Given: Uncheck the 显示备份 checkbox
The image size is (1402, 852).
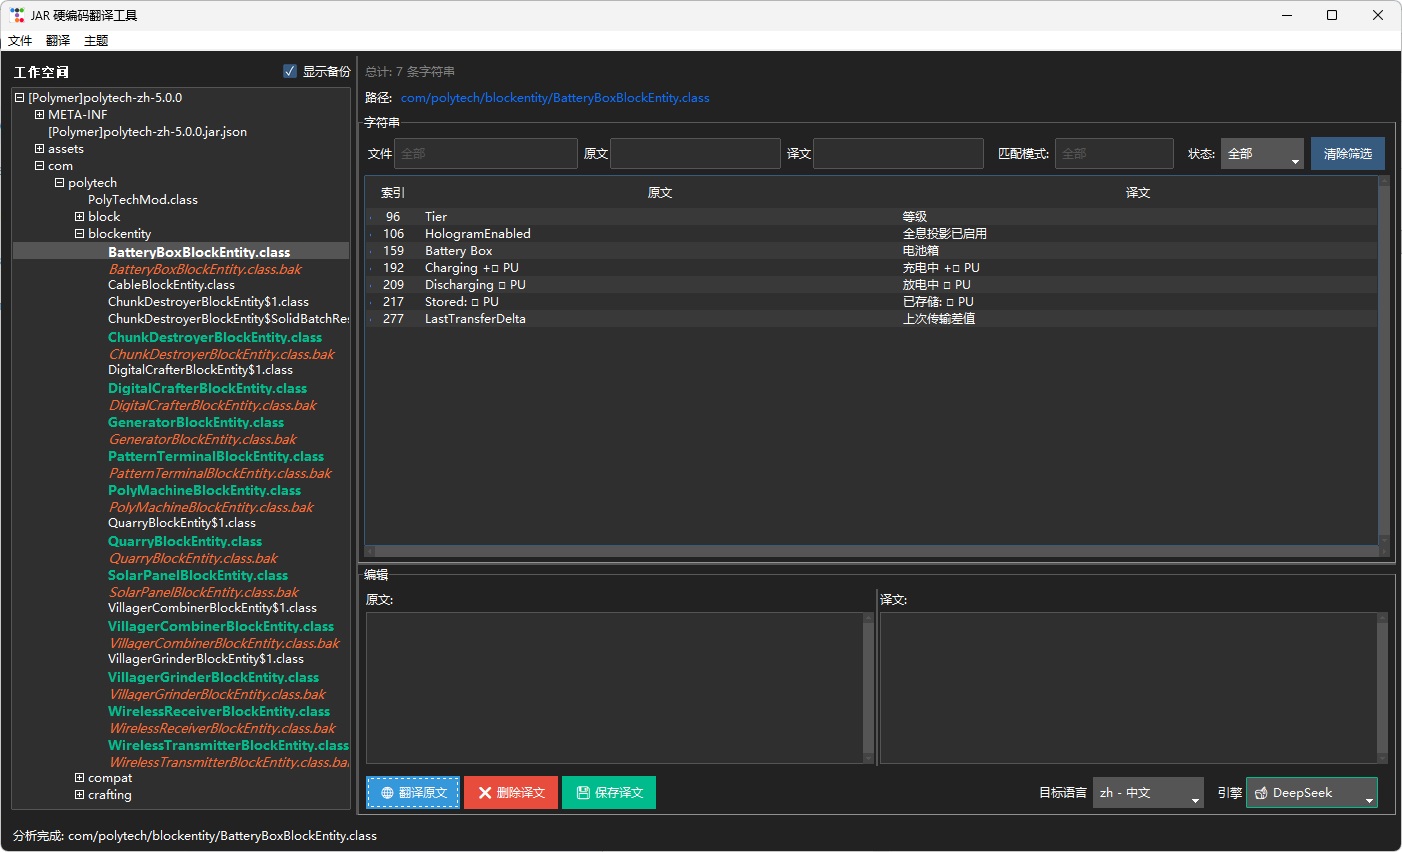Looking at the screenshot, I should click(290, 71).
